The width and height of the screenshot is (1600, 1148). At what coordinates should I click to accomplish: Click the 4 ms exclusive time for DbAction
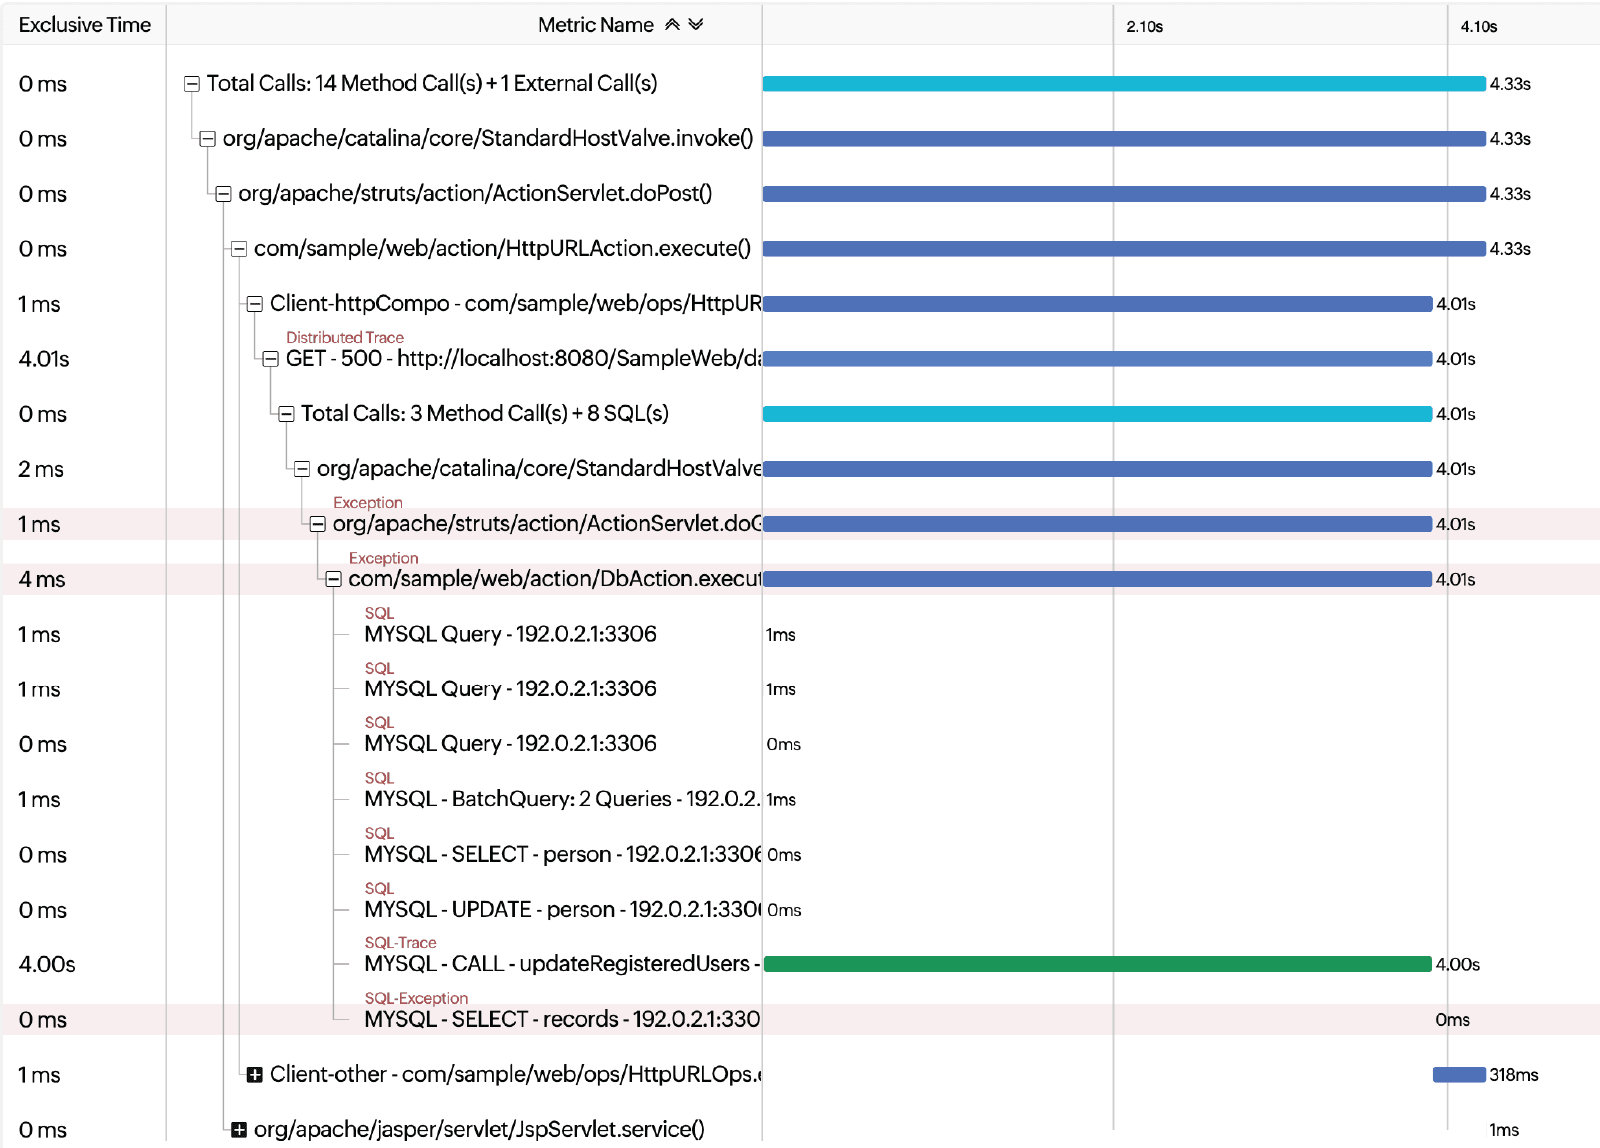click(x=42, y=579)
